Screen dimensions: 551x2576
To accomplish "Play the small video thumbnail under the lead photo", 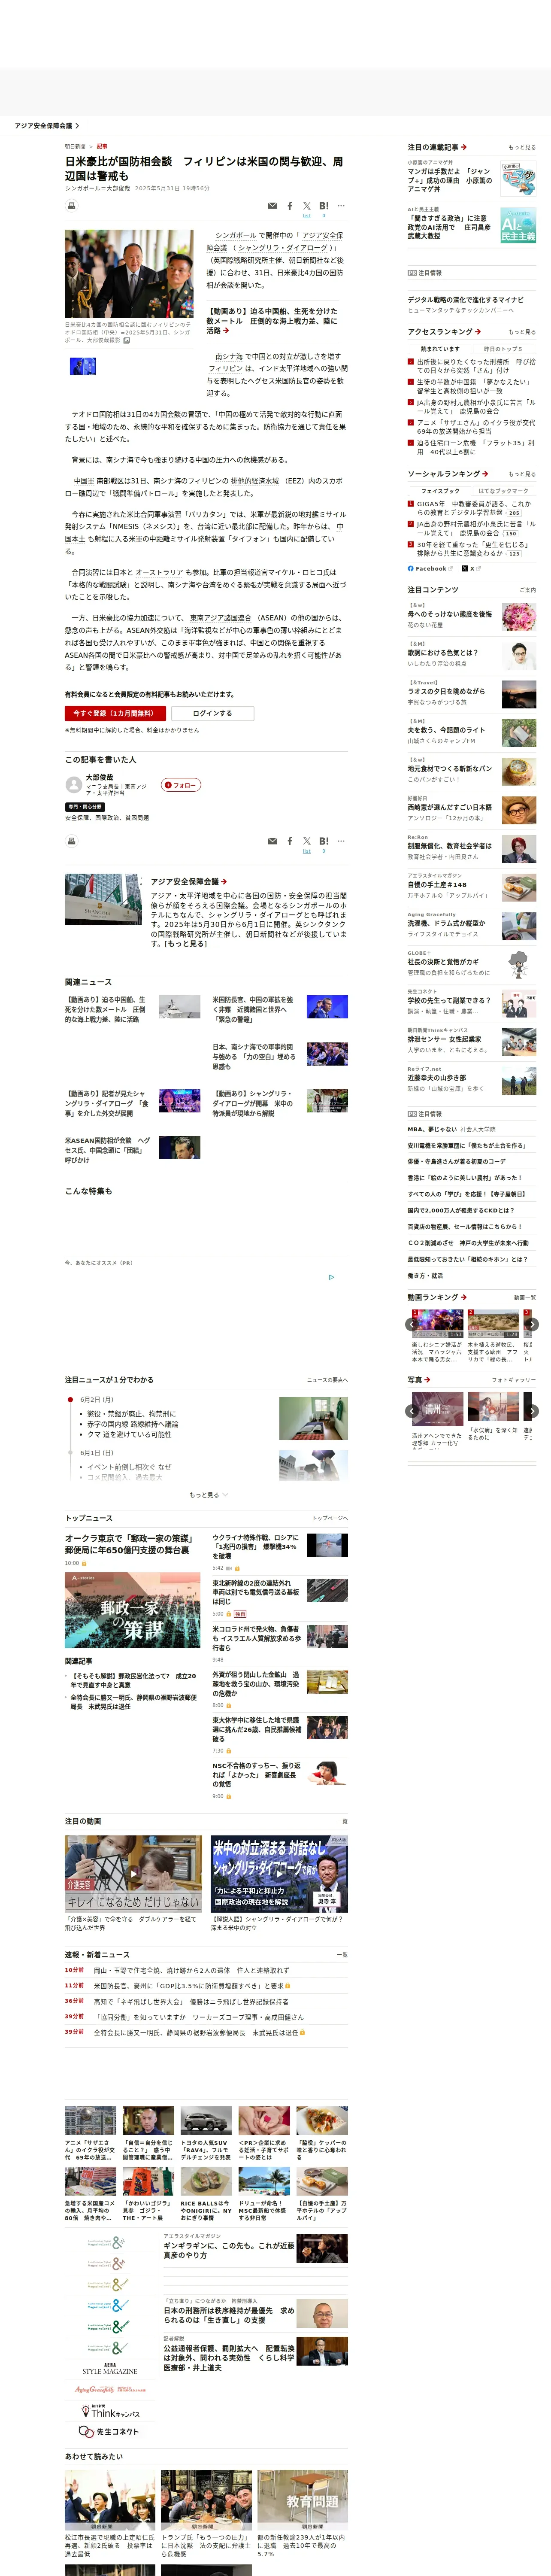I will pyautogui.click(x=82, y=366).
